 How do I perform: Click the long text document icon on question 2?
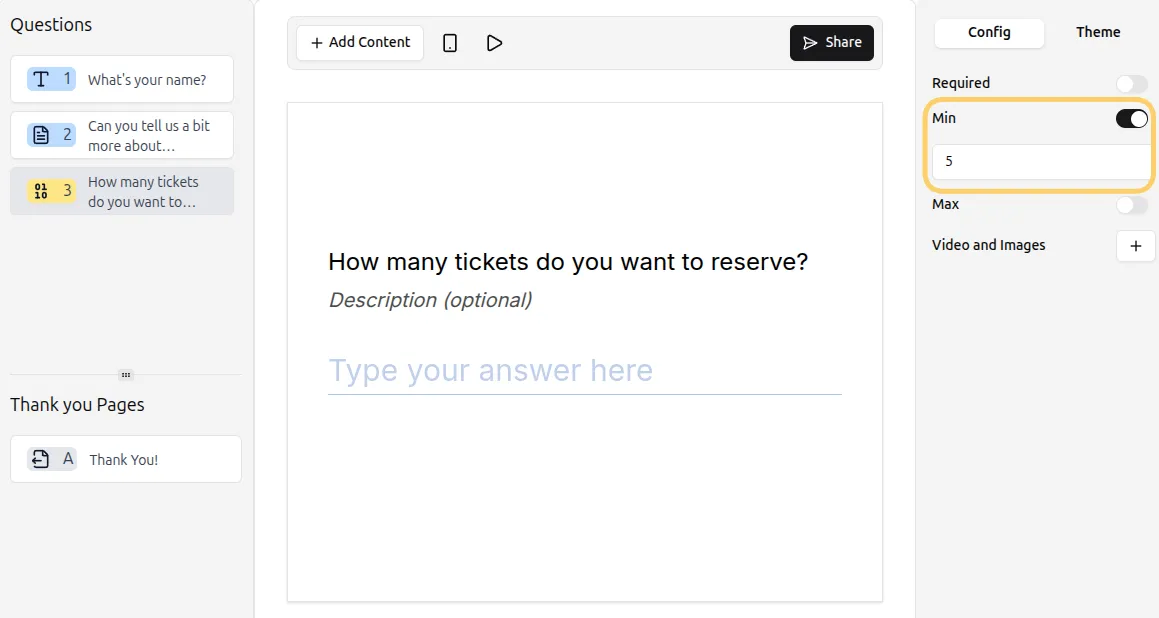coord(41,135)
